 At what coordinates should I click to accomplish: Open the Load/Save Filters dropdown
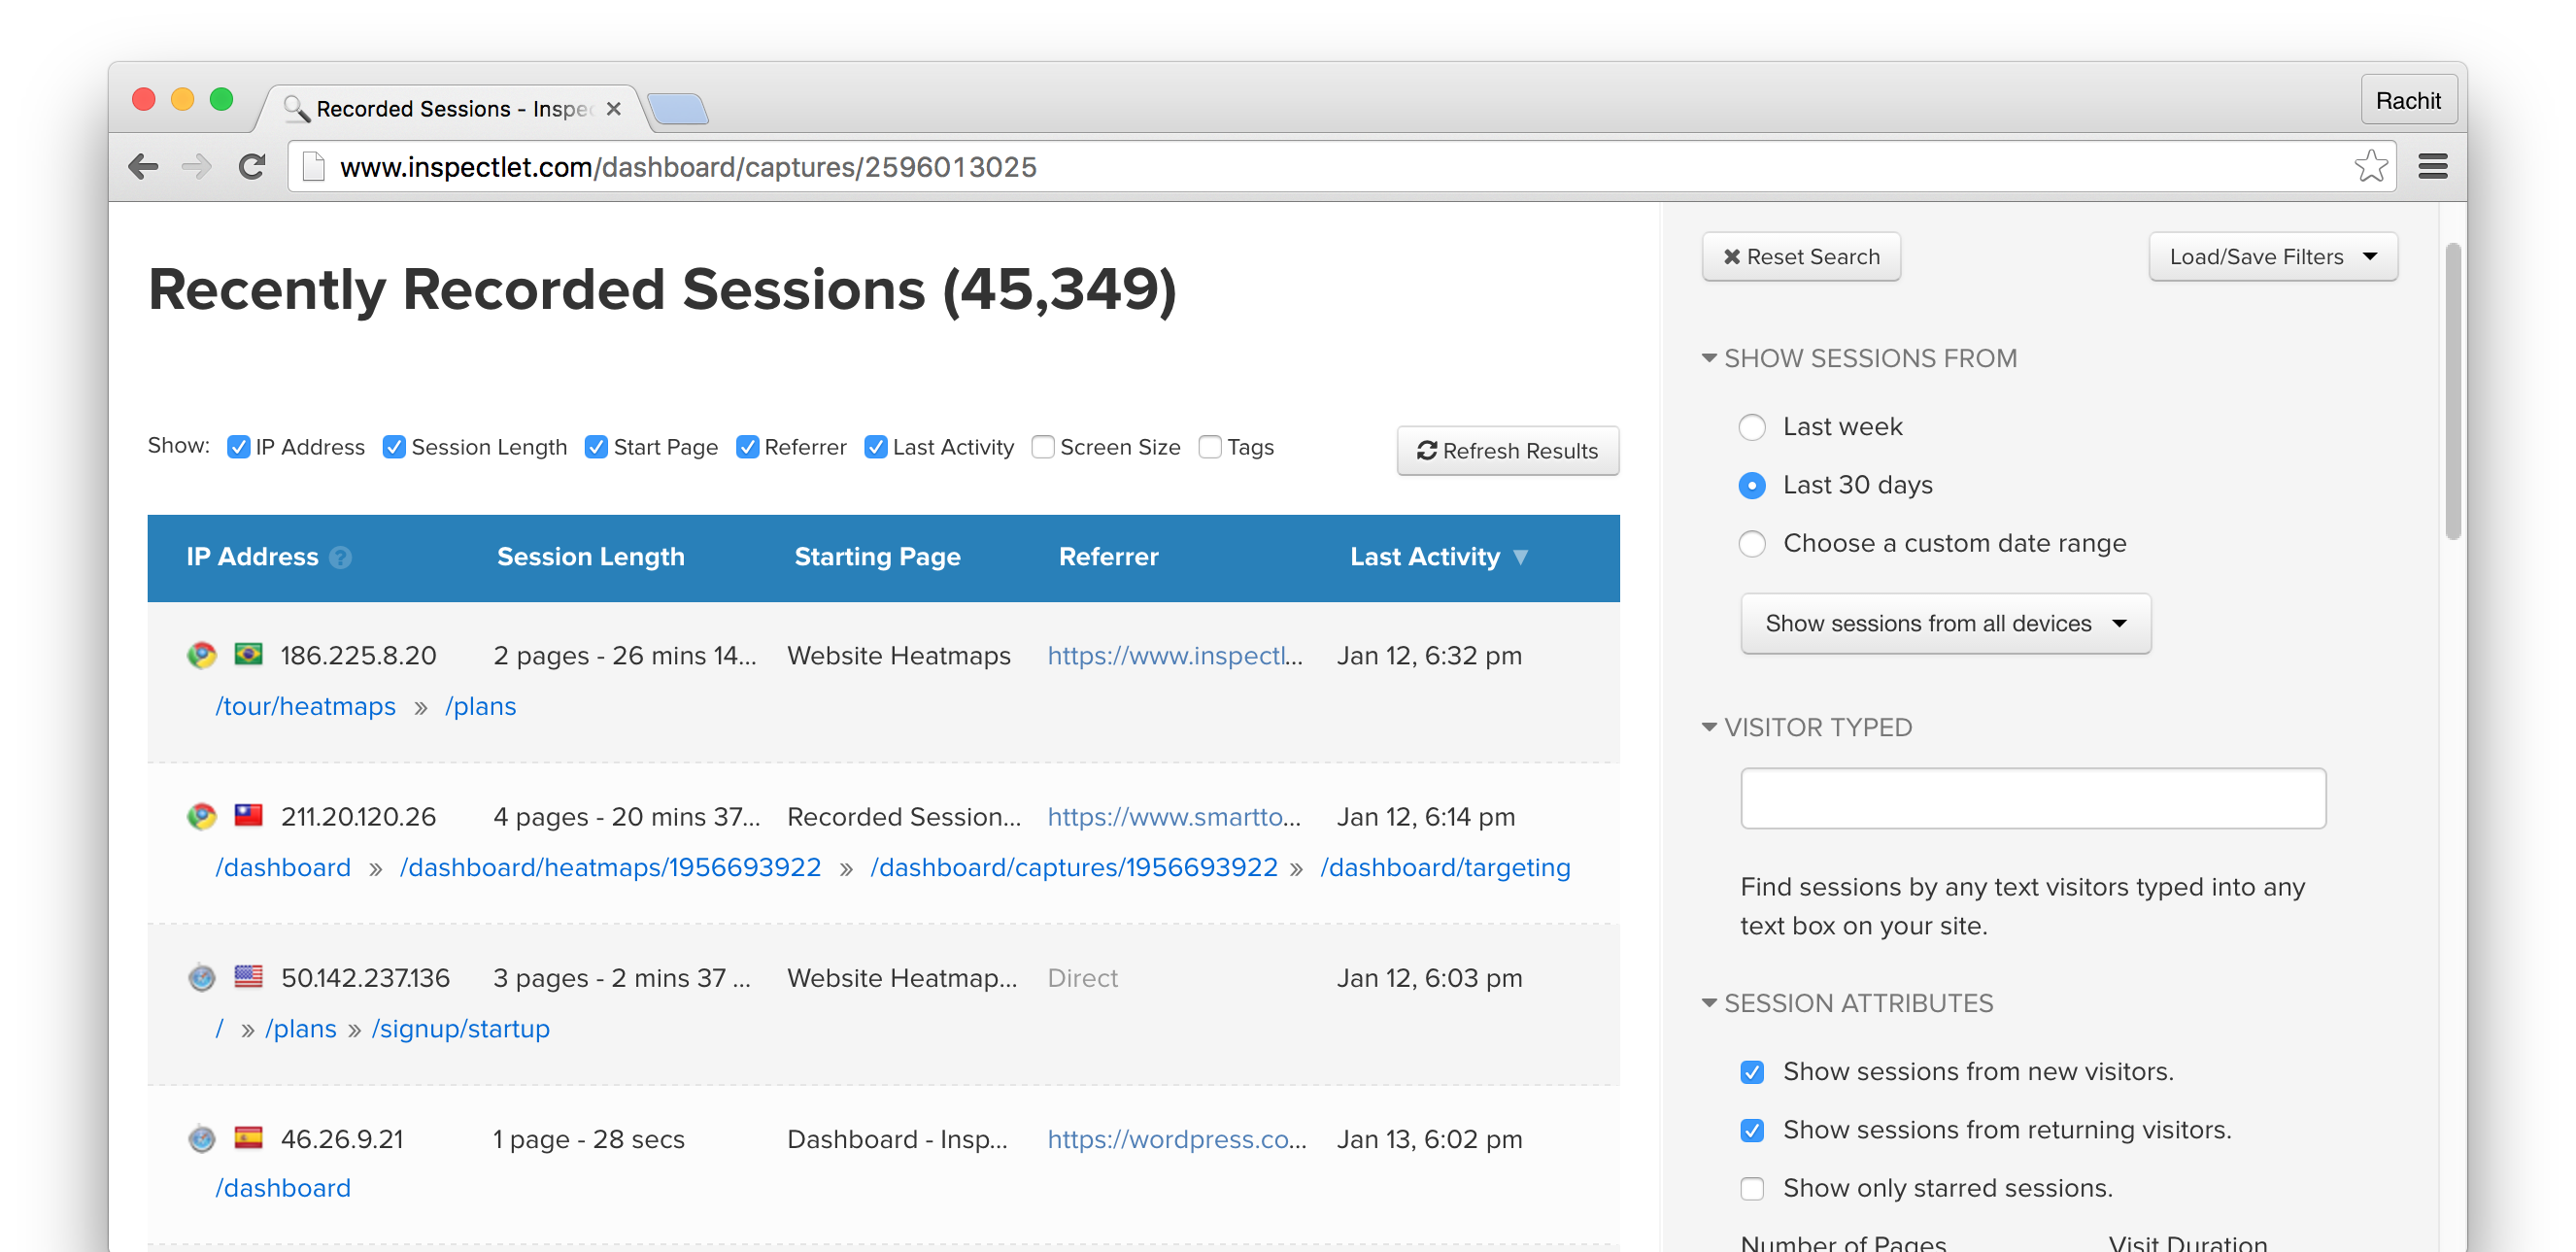[x=2273, y=257]
